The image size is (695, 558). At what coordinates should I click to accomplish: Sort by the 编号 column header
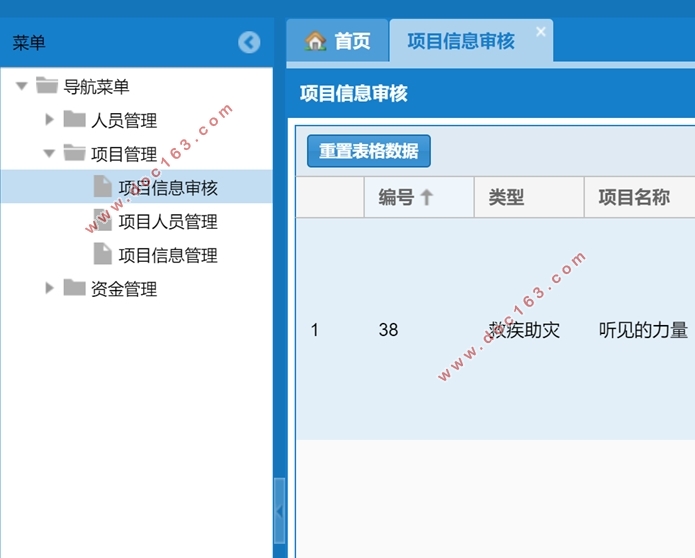[x=419, y=197]
